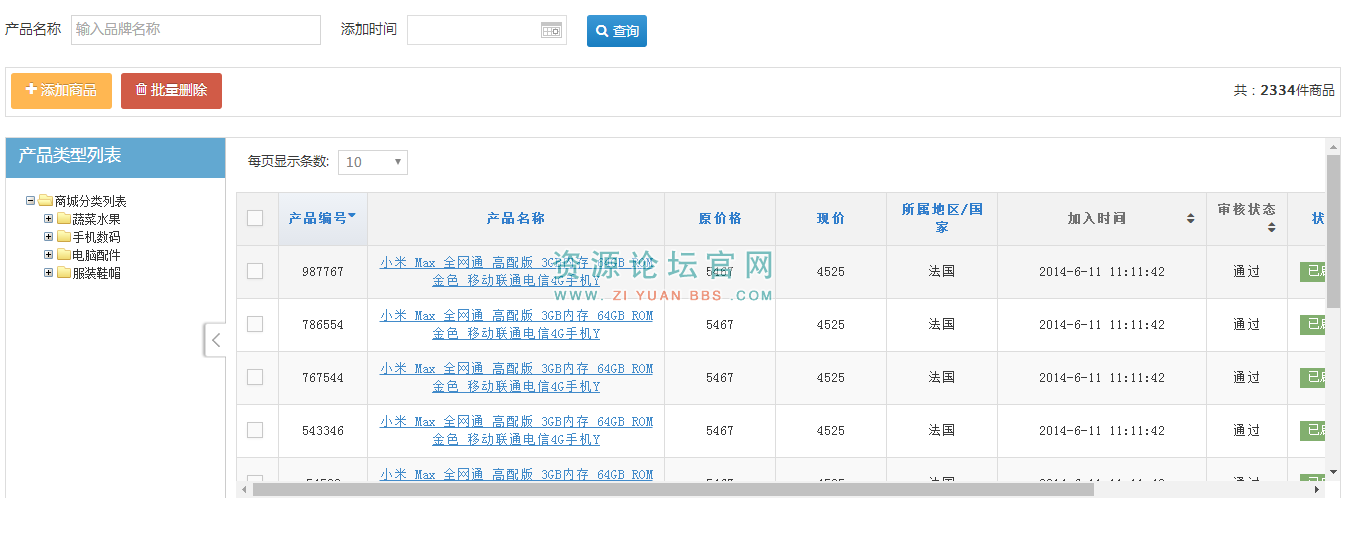Click the 添加商品 button
1355x550 pixels.
(61, 90)
